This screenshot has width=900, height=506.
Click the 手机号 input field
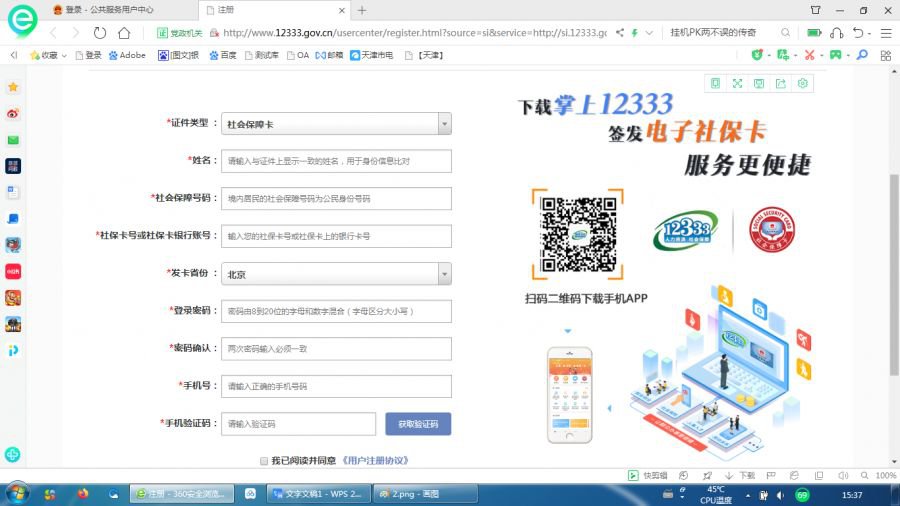point(336,386)
